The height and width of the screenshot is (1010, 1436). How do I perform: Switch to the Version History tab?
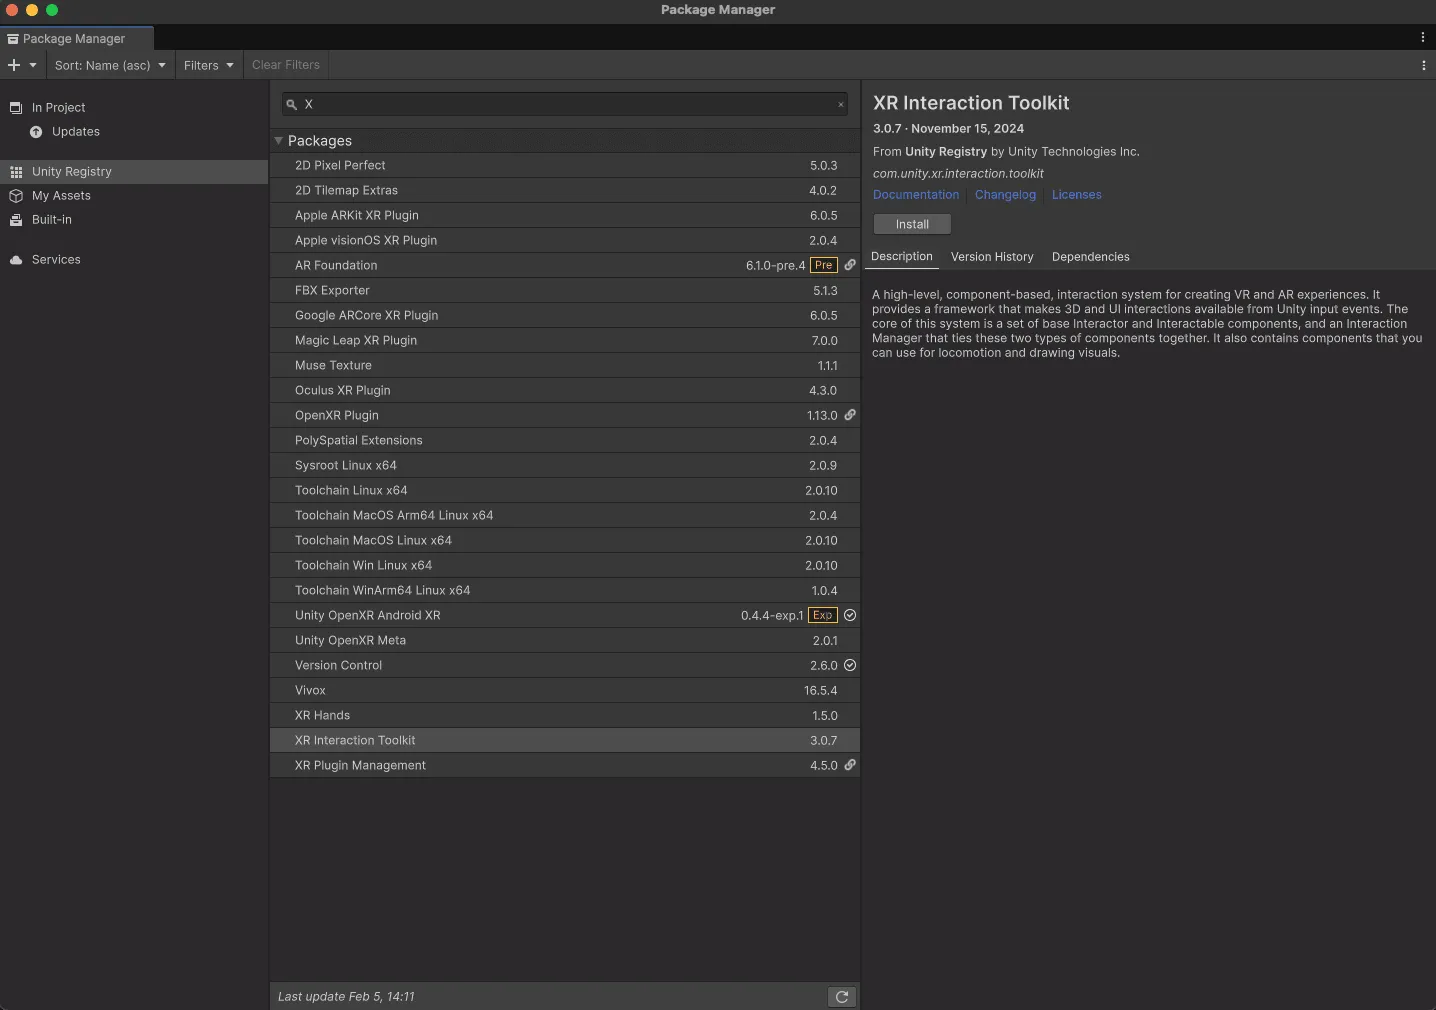992,257
